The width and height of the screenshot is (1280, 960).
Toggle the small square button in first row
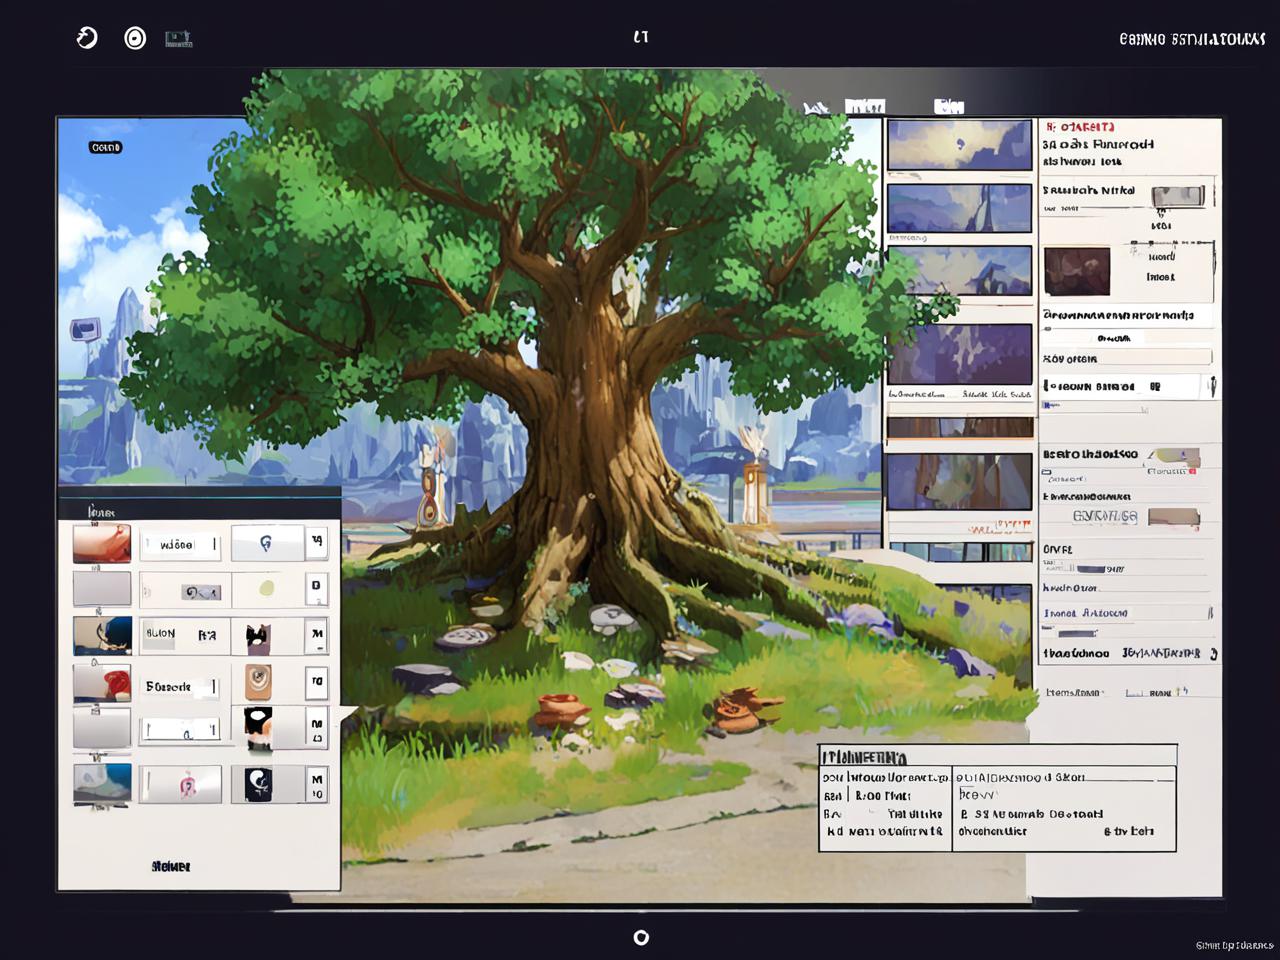[x=317, y=542]
